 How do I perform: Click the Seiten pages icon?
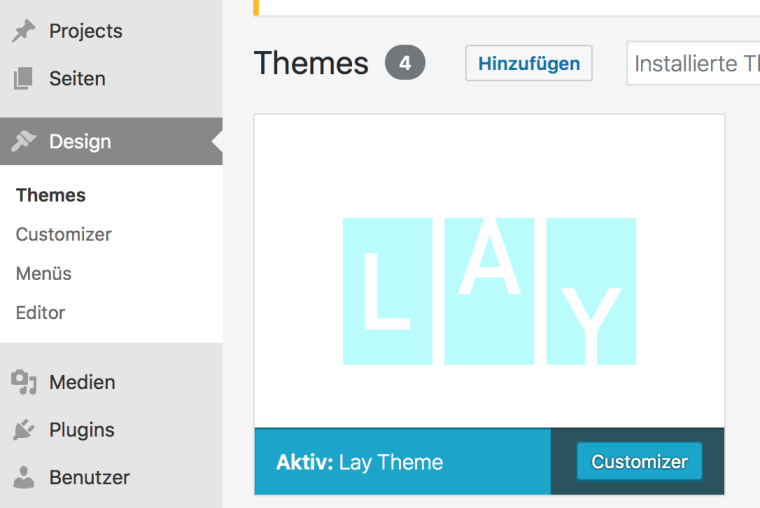tap(23, 78)
